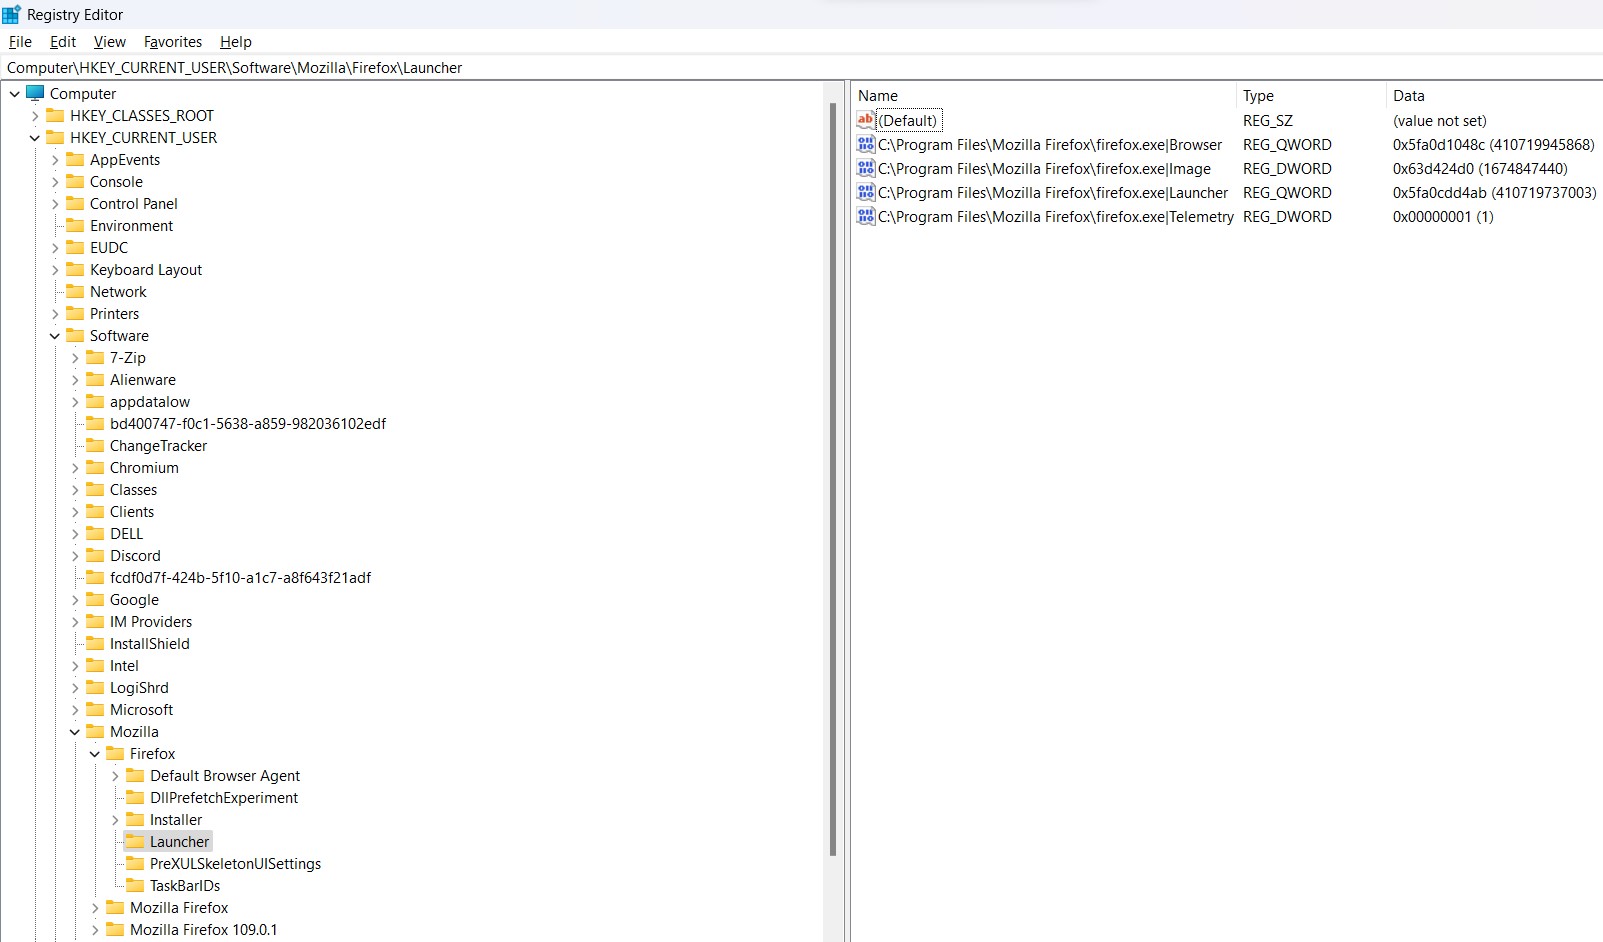The width and height of the screenshot is (1603, 942).
Task: Sort values by Name column header
Action: coord(1044,96)
